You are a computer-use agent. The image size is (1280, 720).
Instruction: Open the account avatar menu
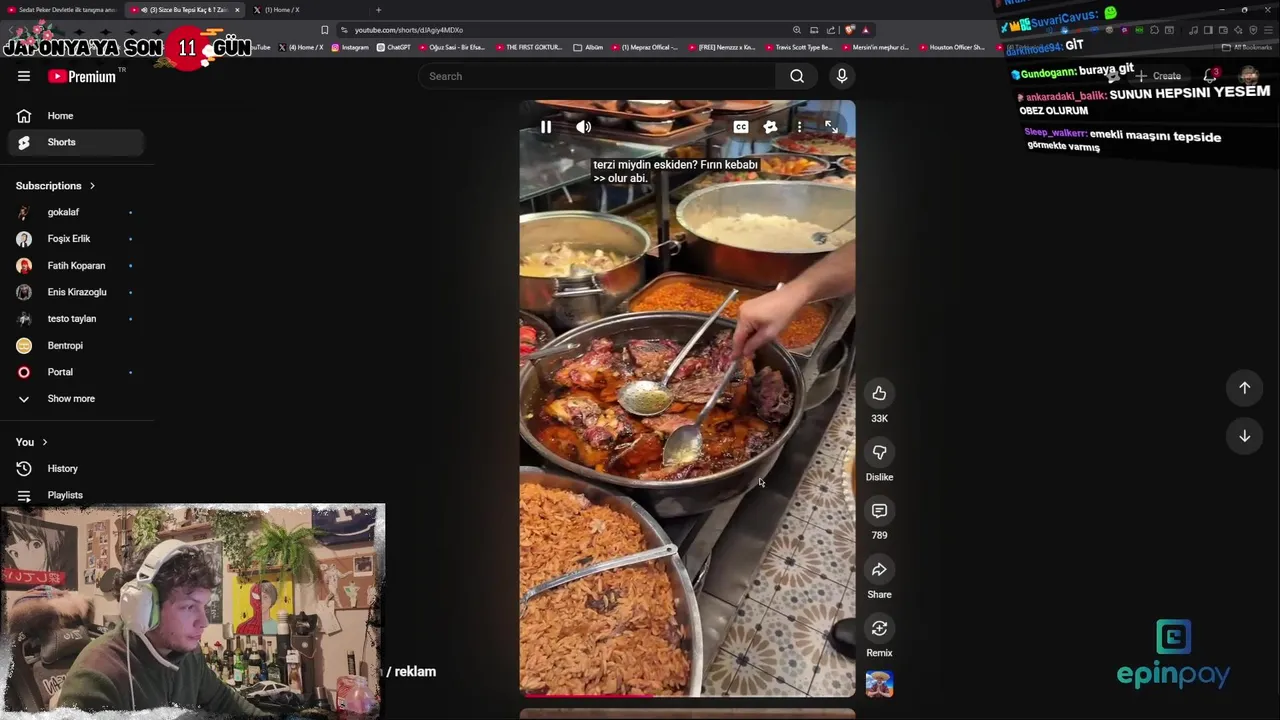pos(1248,76)
